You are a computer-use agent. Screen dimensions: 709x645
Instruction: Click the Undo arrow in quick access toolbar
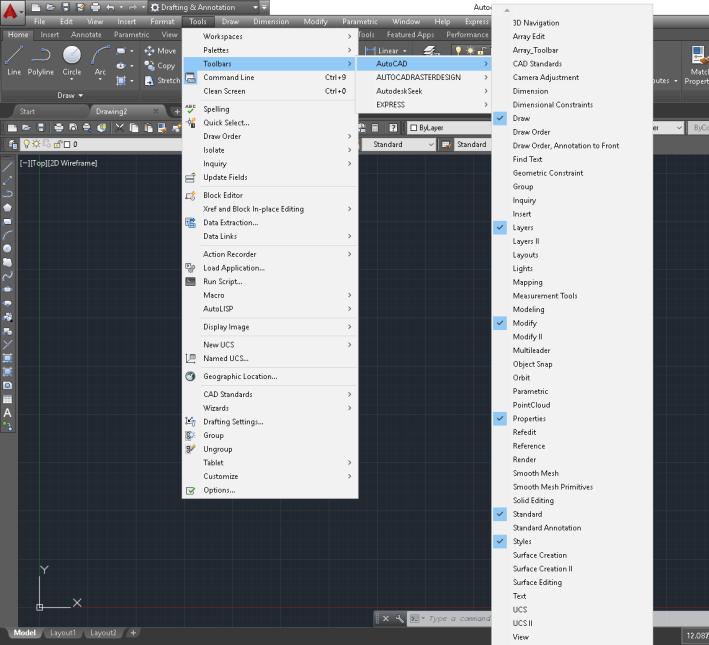(110, 7)
